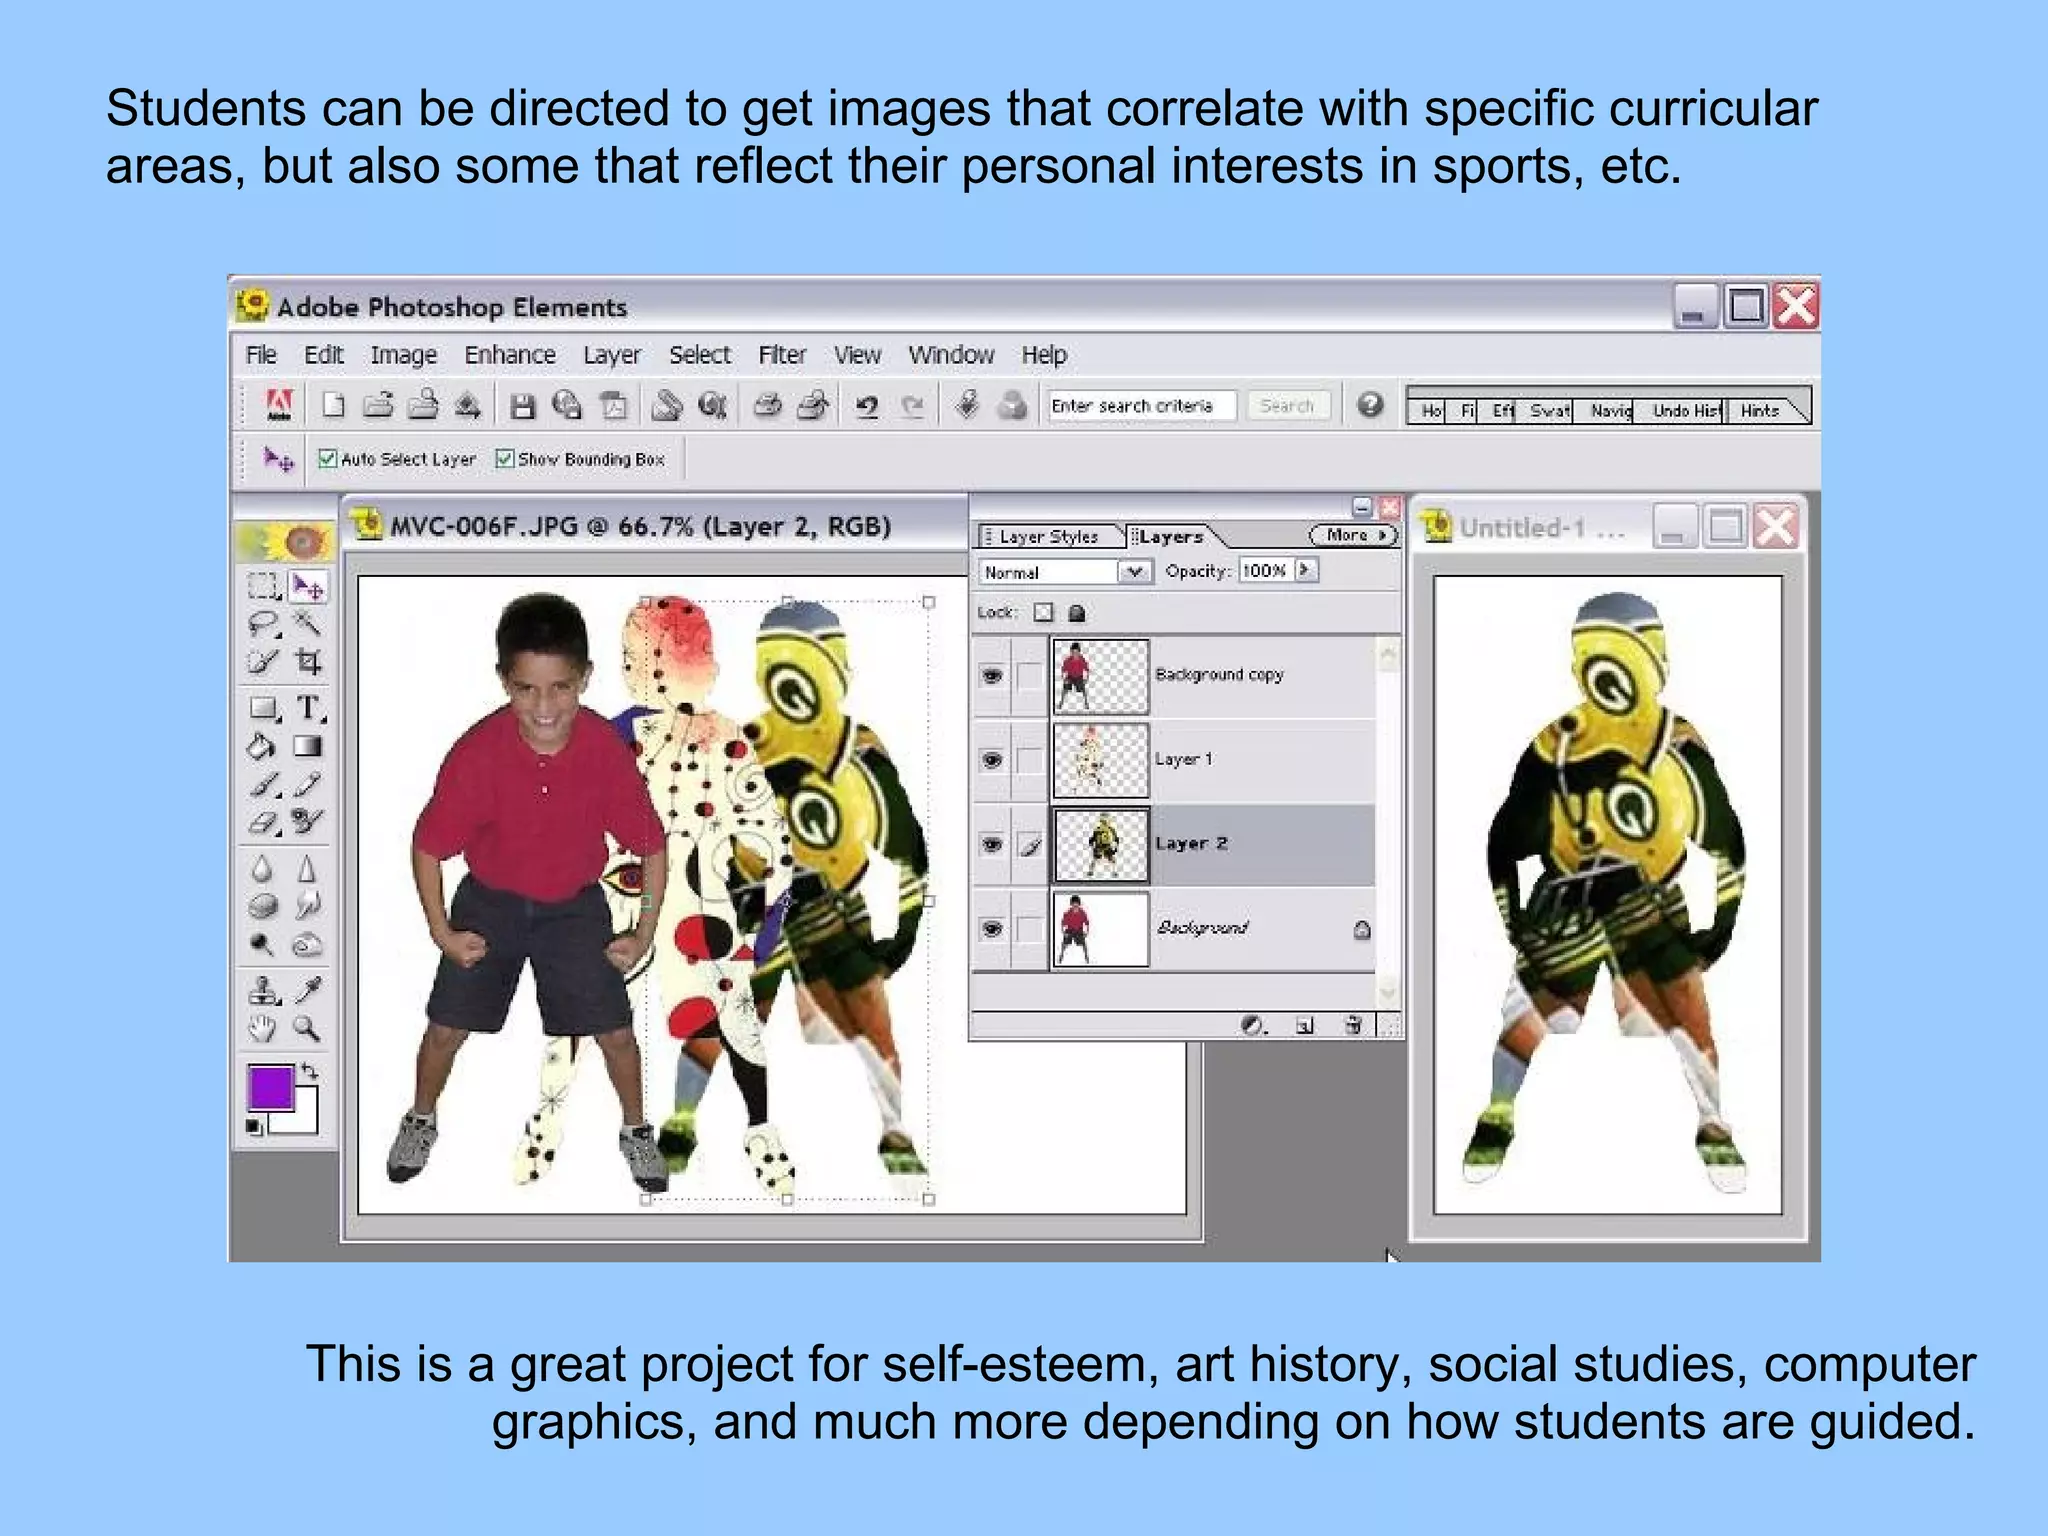This screenshot has height=1536, width=2048.
Task: Toggle lock all padlock icon
Action: coord(1077,613)
